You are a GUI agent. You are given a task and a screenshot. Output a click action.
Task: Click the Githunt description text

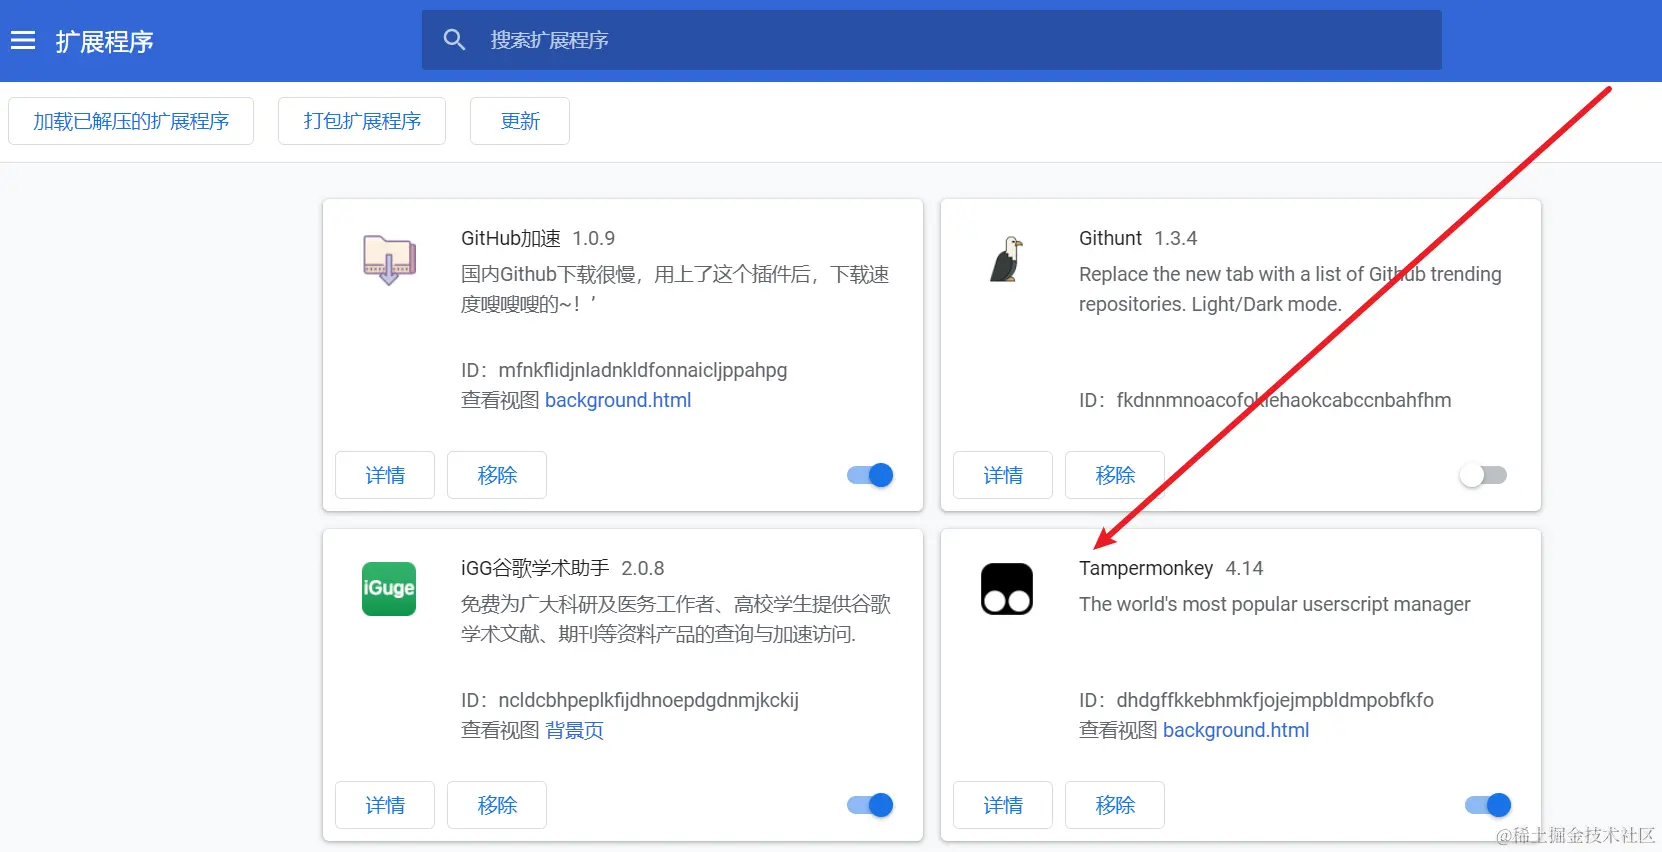[1290, 289]
